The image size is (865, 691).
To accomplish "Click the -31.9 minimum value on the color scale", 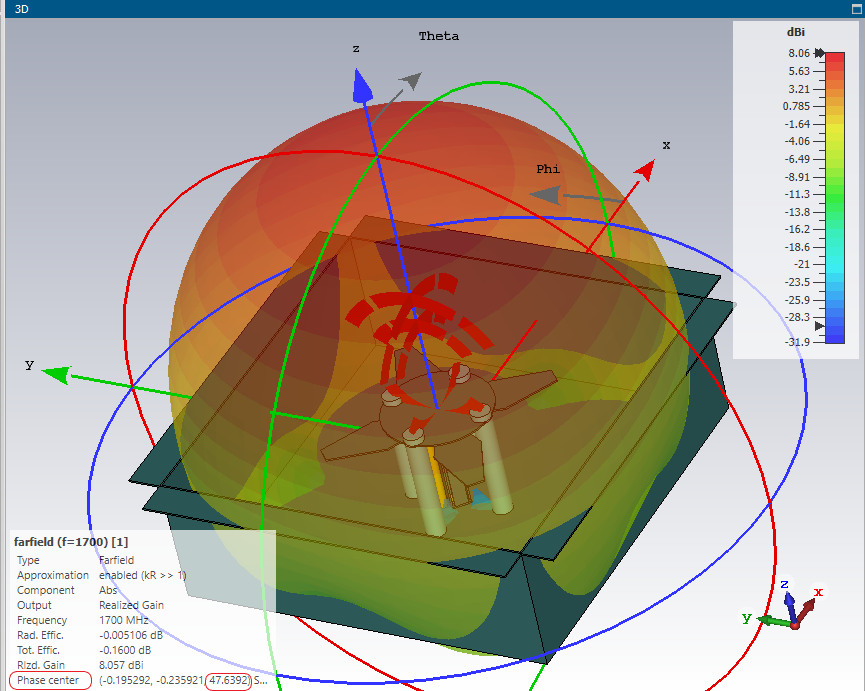I will (797, 342).
